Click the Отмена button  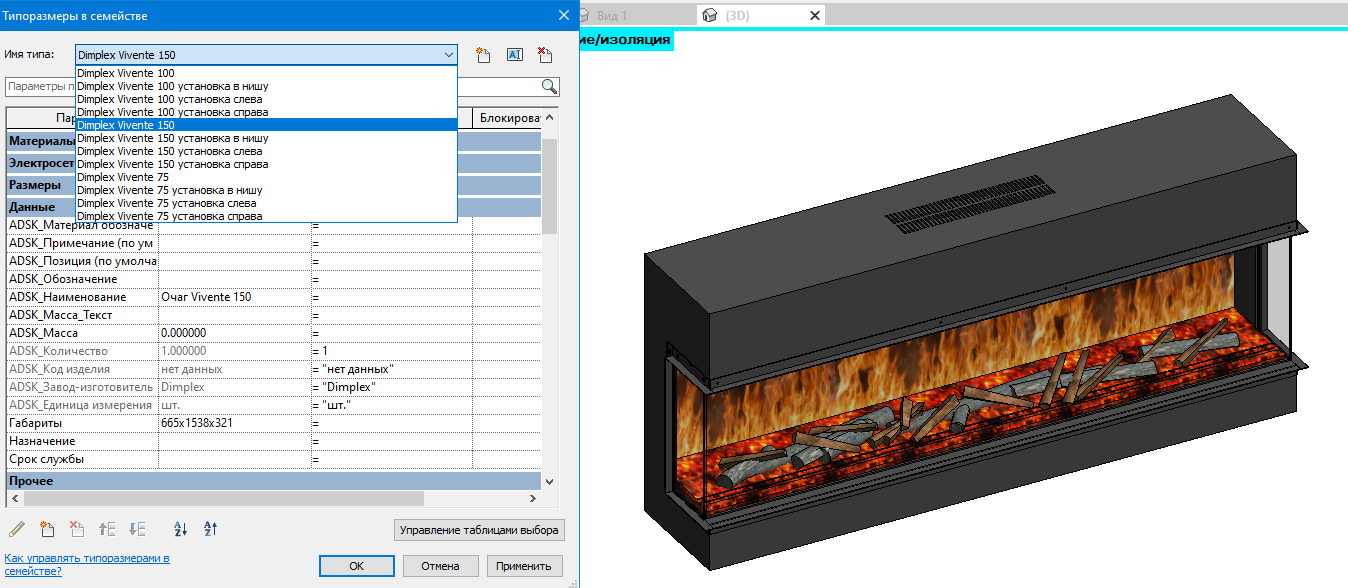point(440,566)
